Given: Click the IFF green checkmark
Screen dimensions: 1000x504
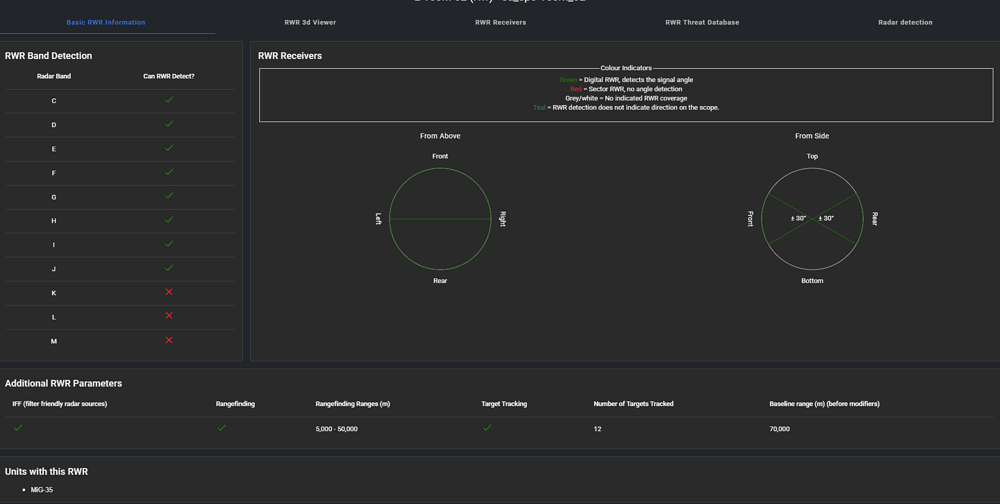Looking at the screenshot, I should (x=18, y=428).
